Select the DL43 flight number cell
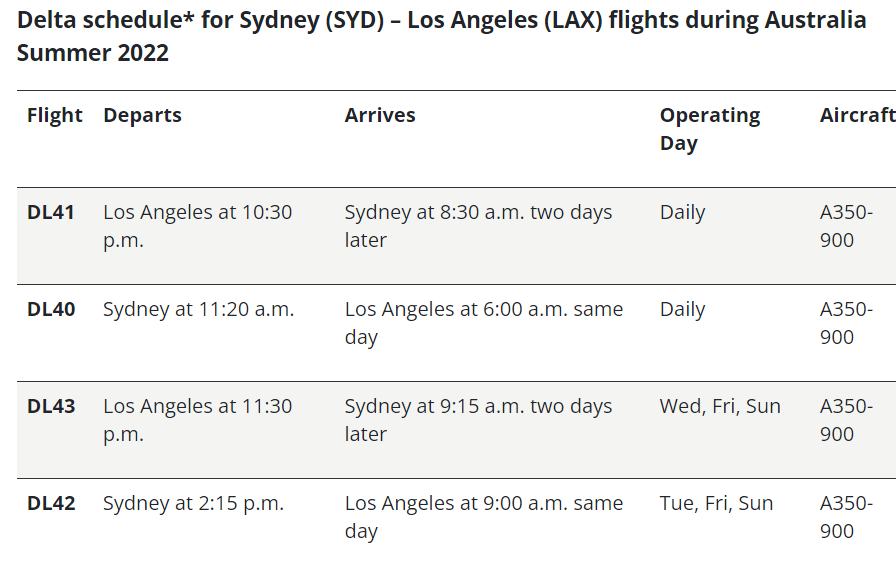The image size is (896, 575). tap(51, 407)
